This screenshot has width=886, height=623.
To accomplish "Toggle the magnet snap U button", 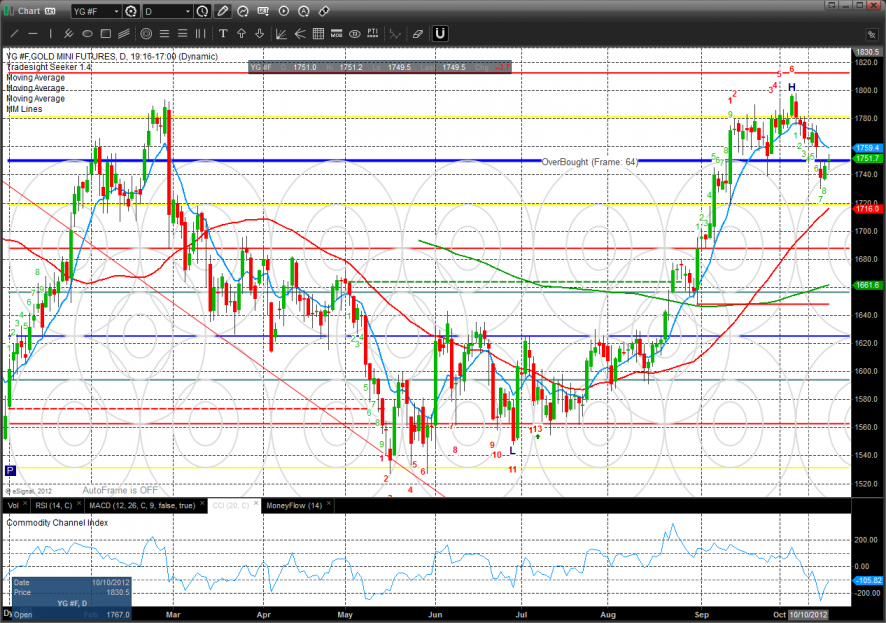I will click(x=439, y=34).
